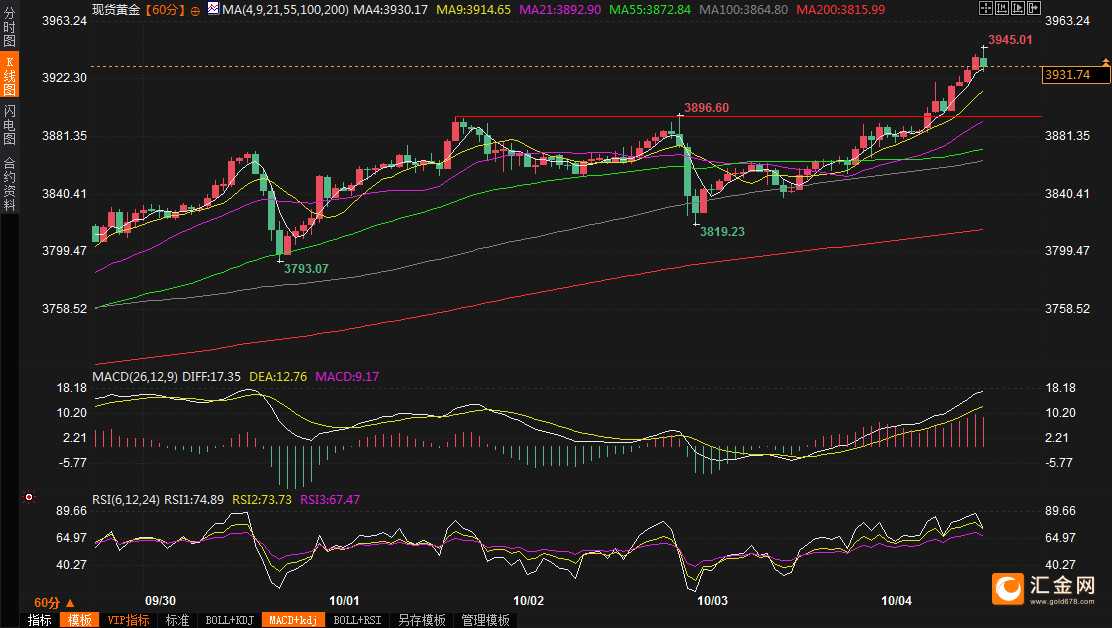This screenshot has width=1112, height=628.
Task: Click the orange circle icon after 【60分】
Action: click(195, 10)
